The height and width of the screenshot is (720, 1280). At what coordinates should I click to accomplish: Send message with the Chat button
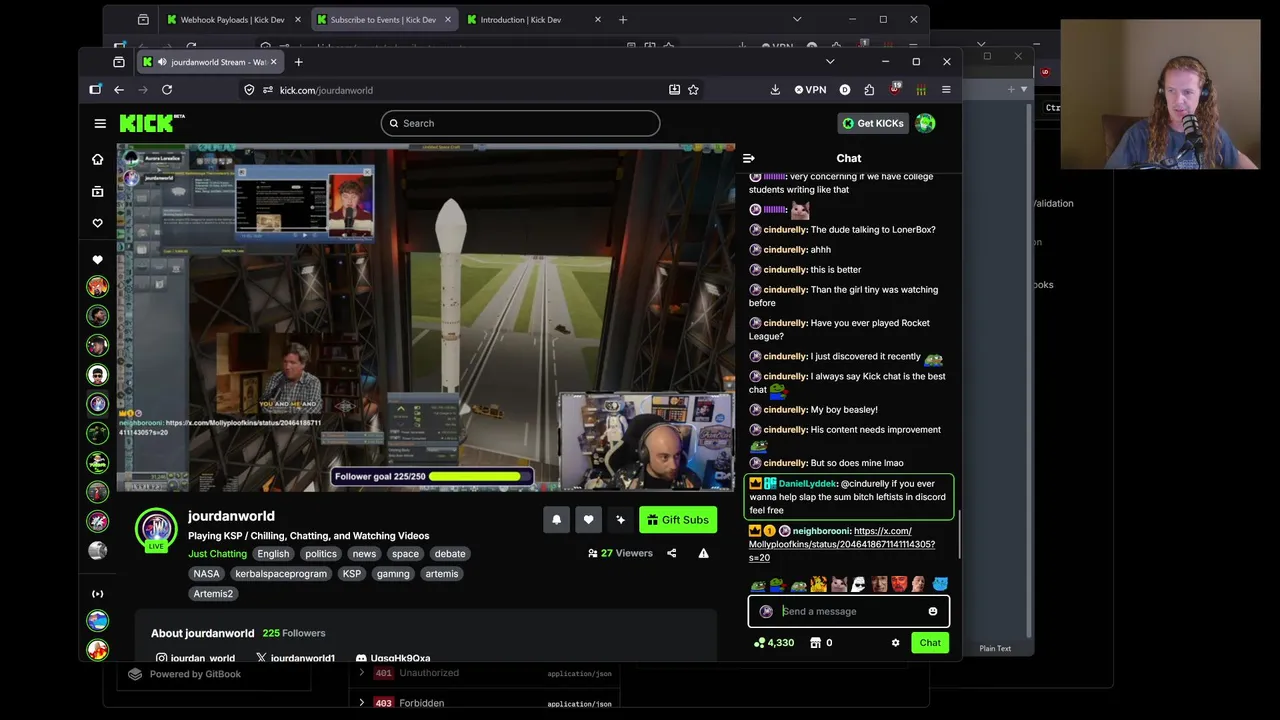coord(930,643)
